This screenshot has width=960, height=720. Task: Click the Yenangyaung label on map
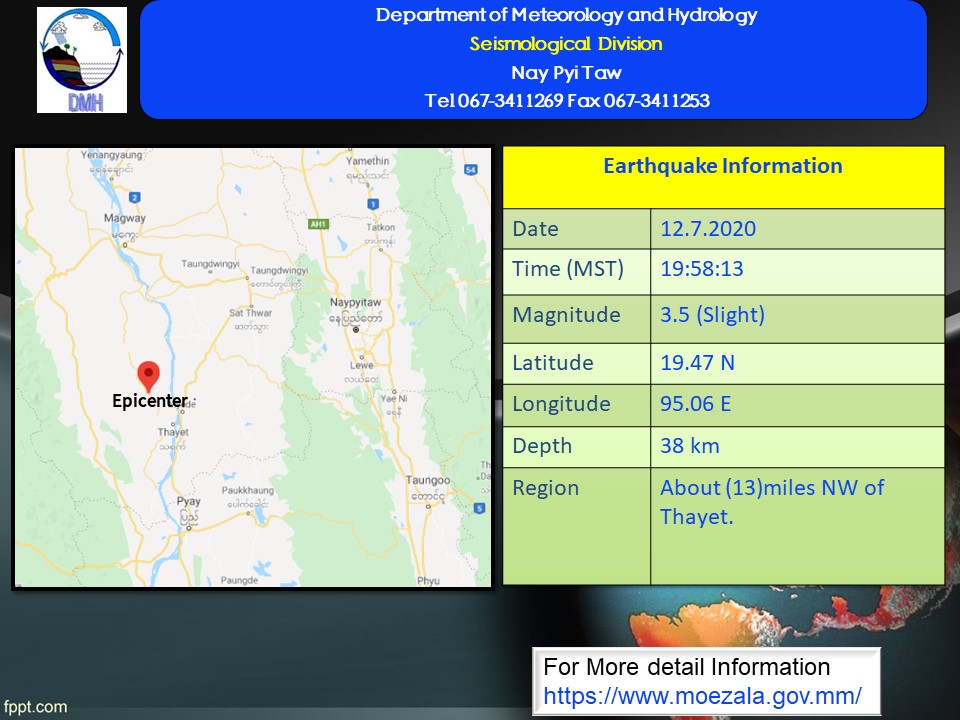tap(111, 155)
